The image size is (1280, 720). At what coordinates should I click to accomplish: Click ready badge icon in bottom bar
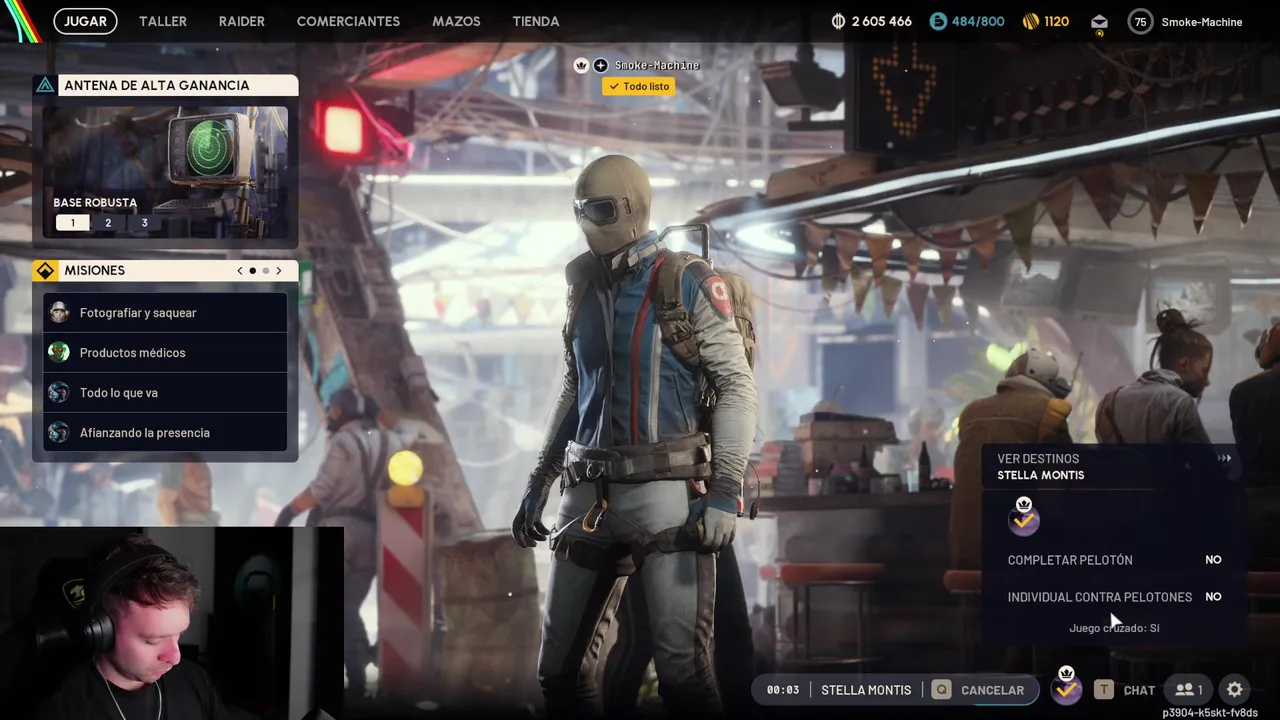pos(1067,687)
